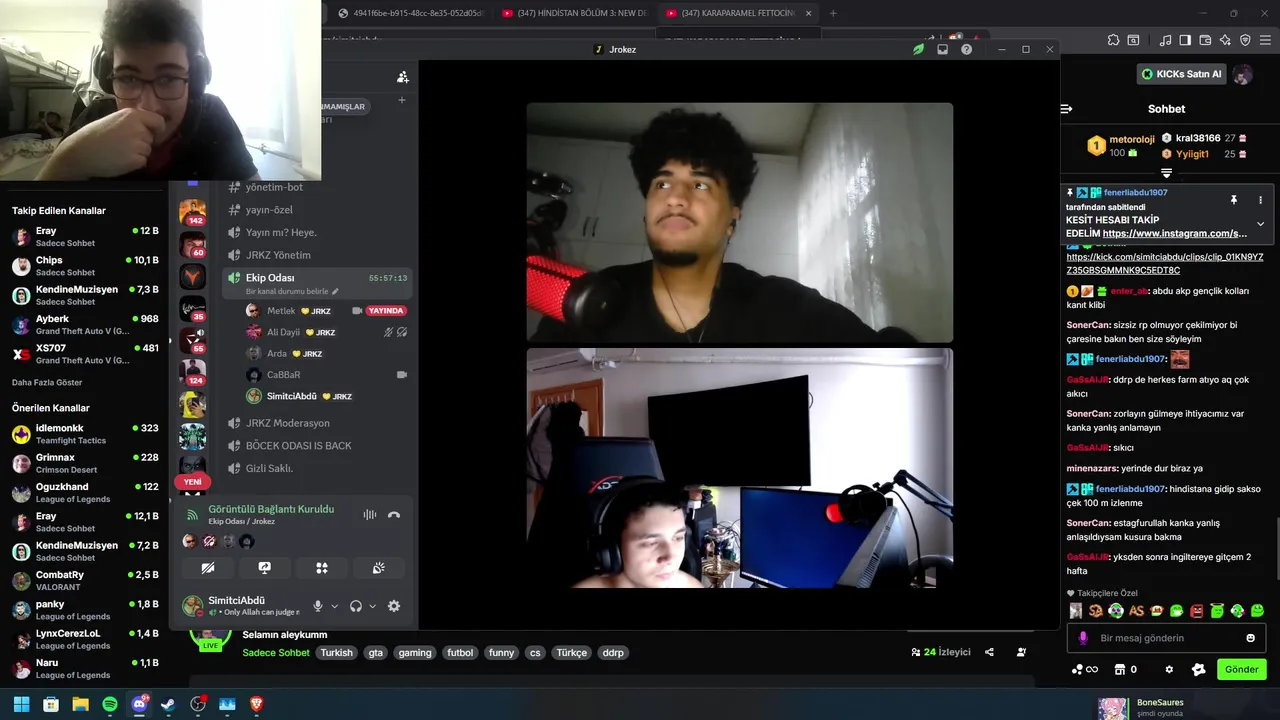Open Spotify from the taskbar
The width and height of the screenshot is (1280, 720).
coord(110,704)
